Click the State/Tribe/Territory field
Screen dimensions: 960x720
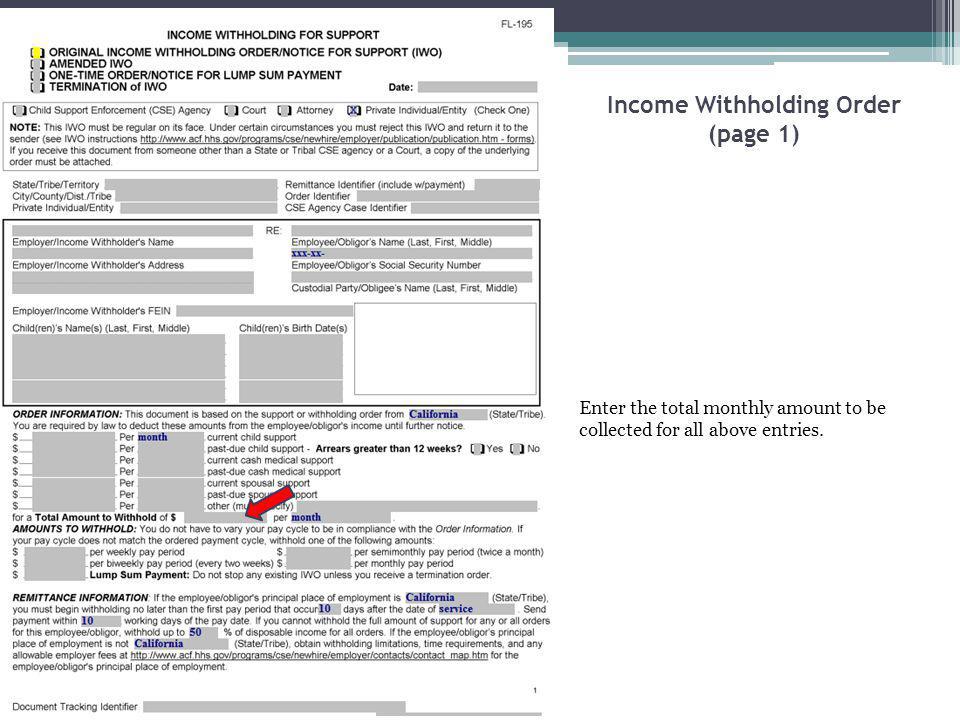coord(190,185)
